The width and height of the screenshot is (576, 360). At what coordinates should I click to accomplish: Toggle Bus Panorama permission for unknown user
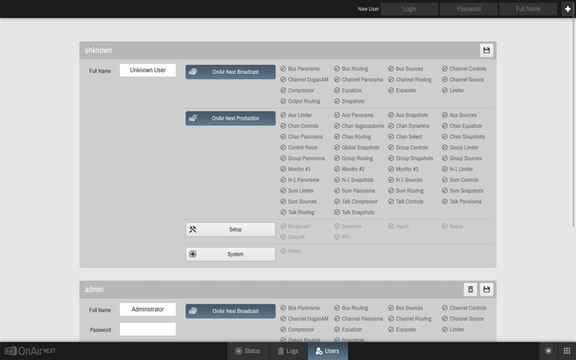click(x=300, y=69)
